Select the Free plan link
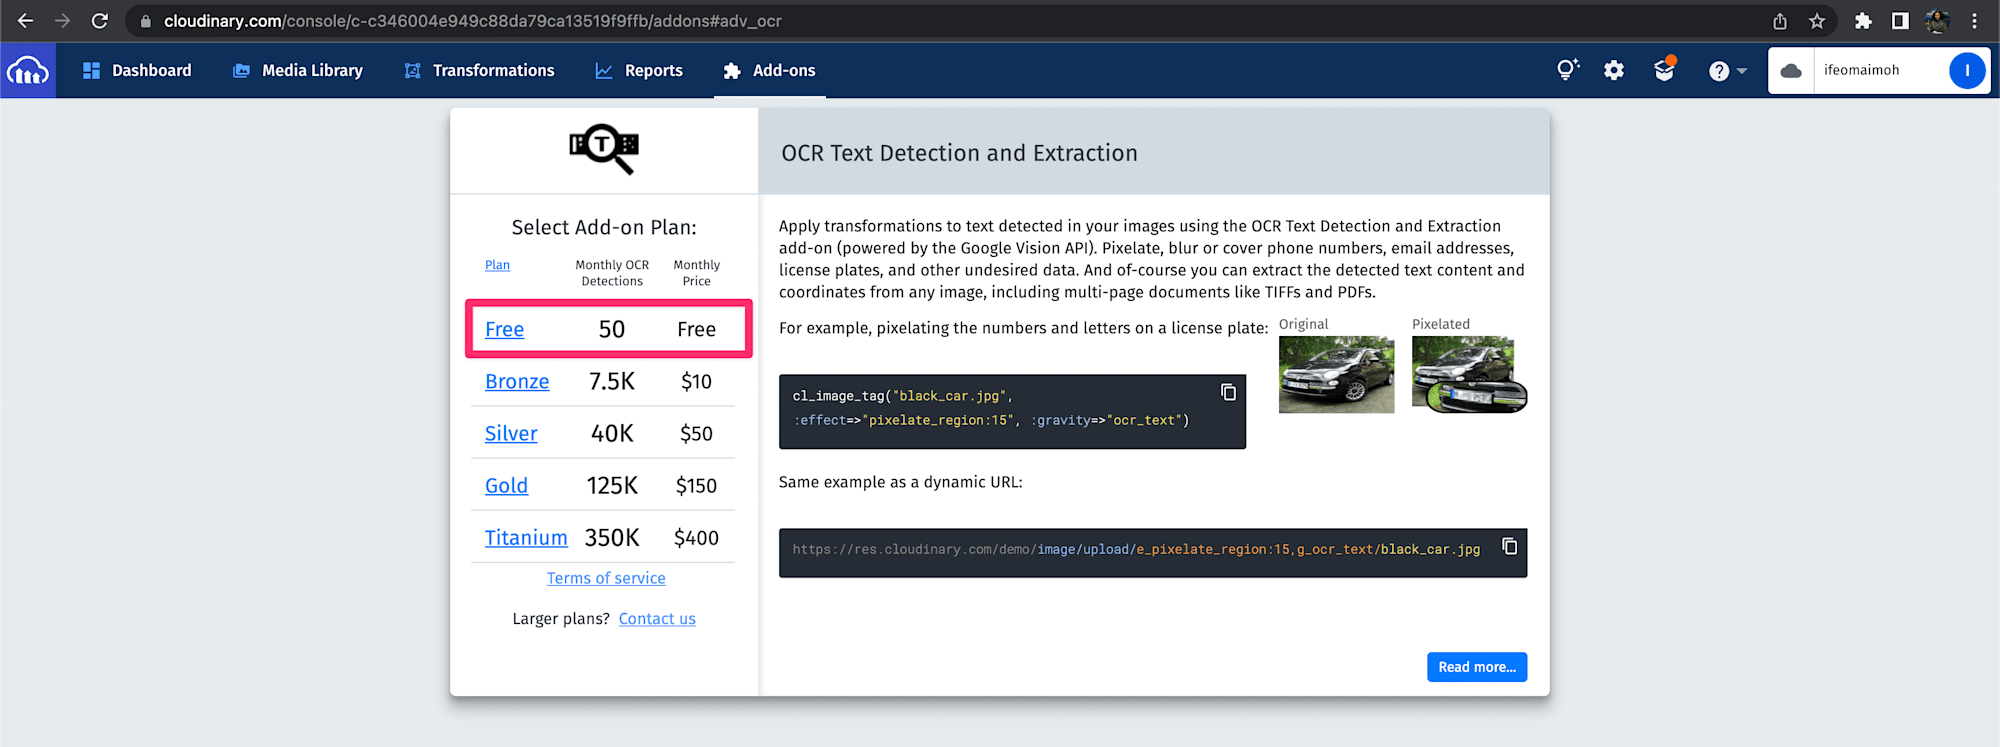 coord(504,329)
